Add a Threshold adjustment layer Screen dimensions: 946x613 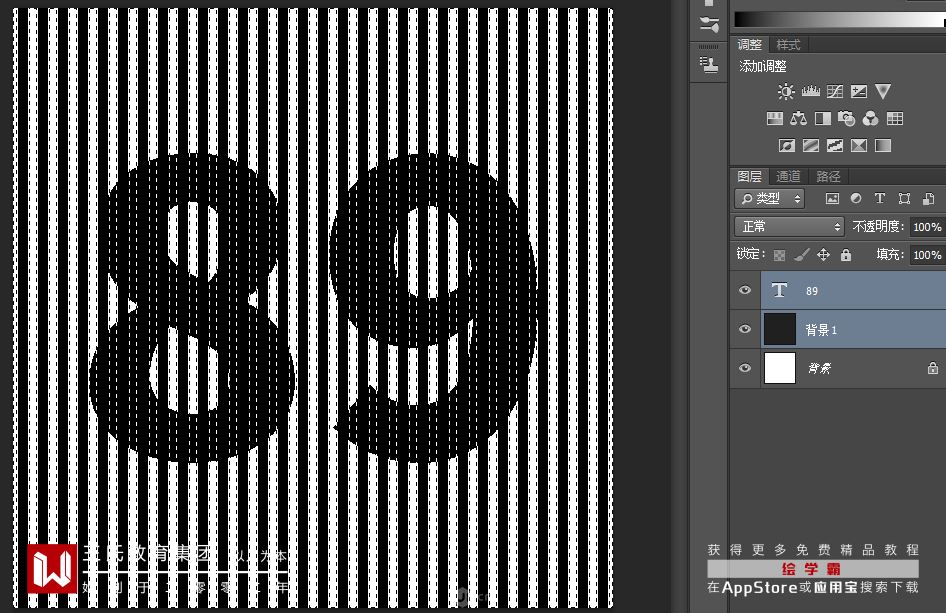click(834, 145)
